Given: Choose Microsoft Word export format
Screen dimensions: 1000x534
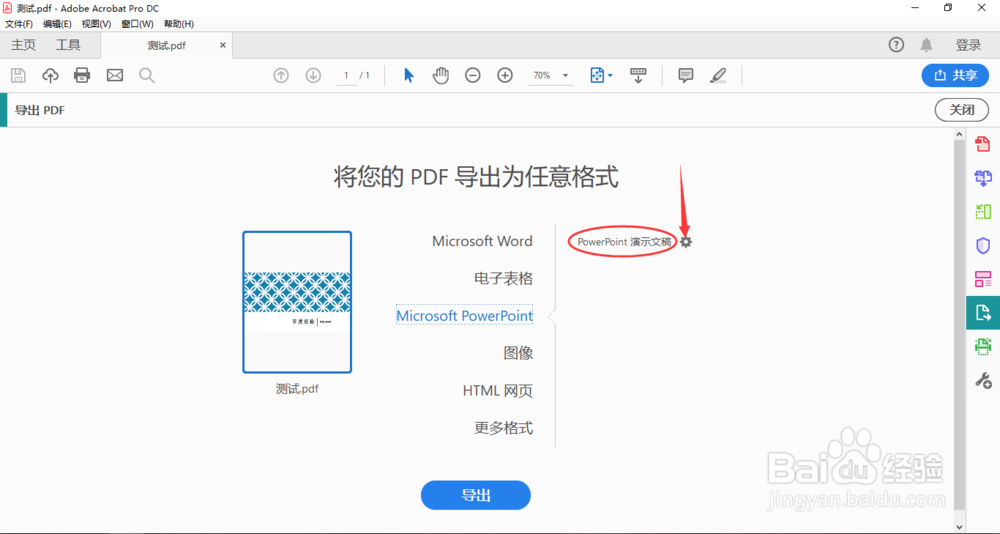Looking at the screenshot, I should (482, 241).
